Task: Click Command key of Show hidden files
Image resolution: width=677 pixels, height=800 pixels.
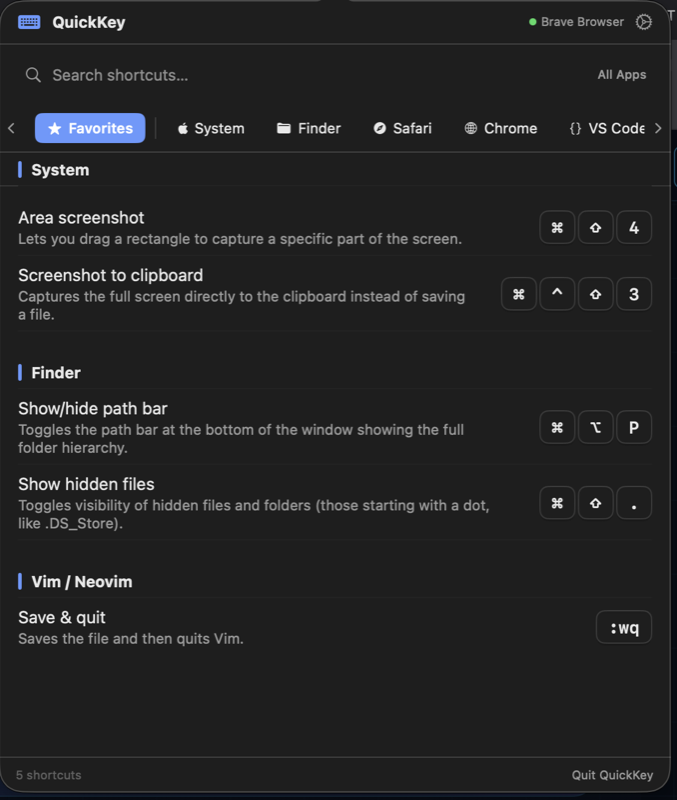Action: click(557, 503)
